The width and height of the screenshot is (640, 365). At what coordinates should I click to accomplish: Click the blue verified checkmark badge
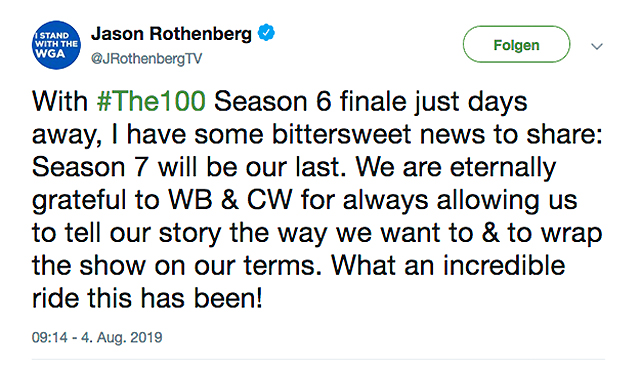click(x=266, y=33)
